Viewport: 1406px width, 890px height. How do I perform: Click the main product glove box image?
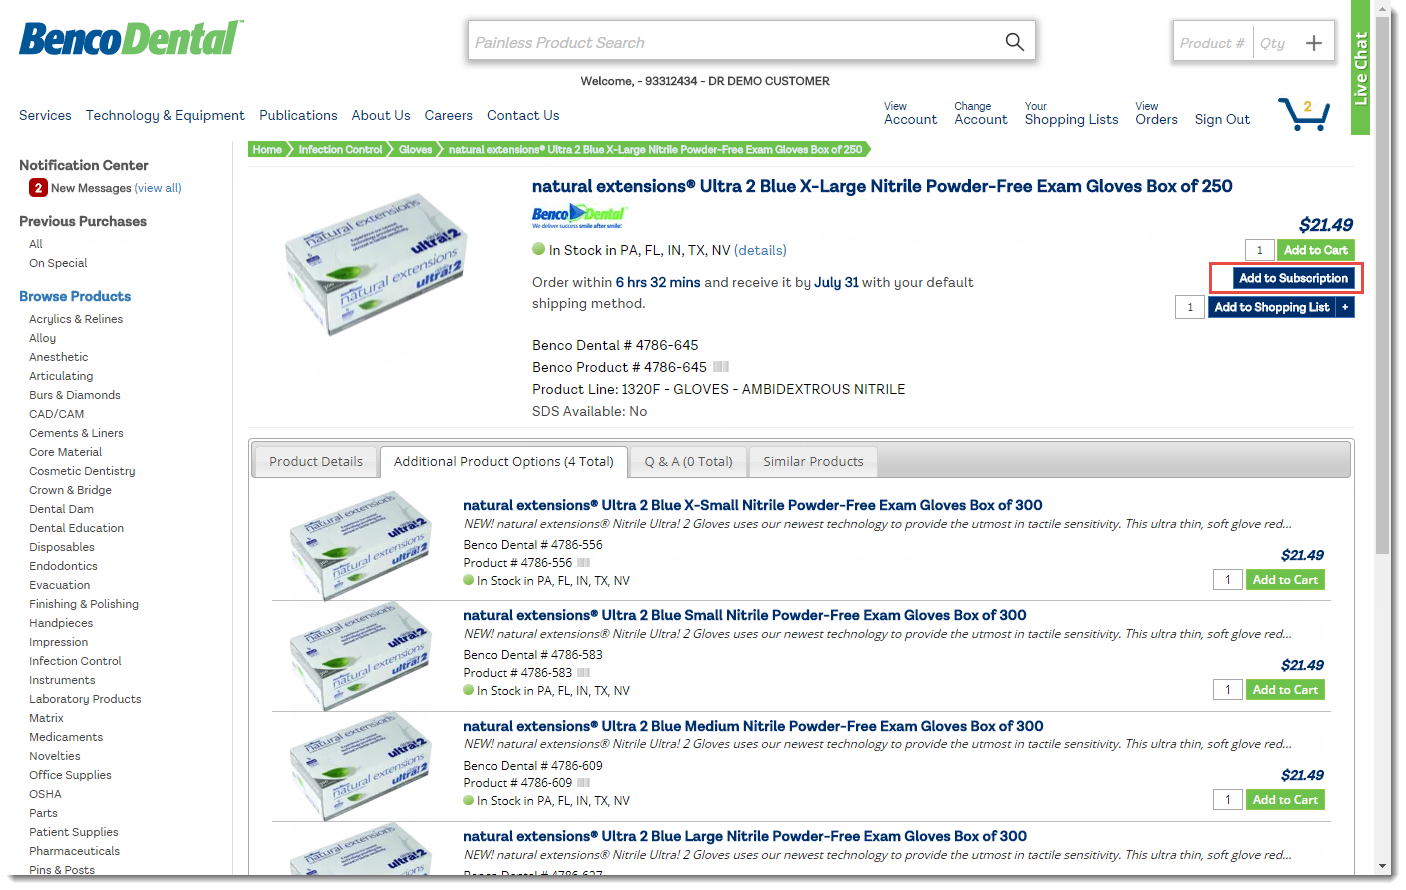click(x=375, y=262)
